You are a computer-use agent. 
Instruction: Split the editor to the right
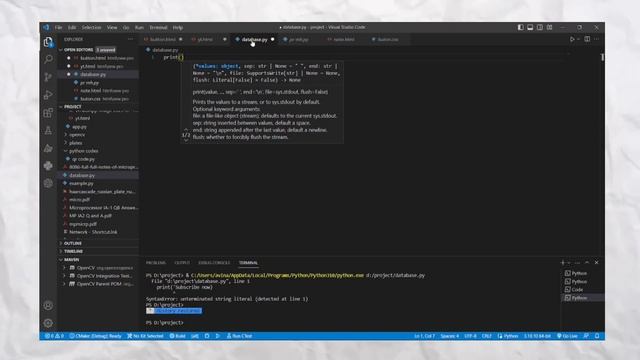(587, 39)
